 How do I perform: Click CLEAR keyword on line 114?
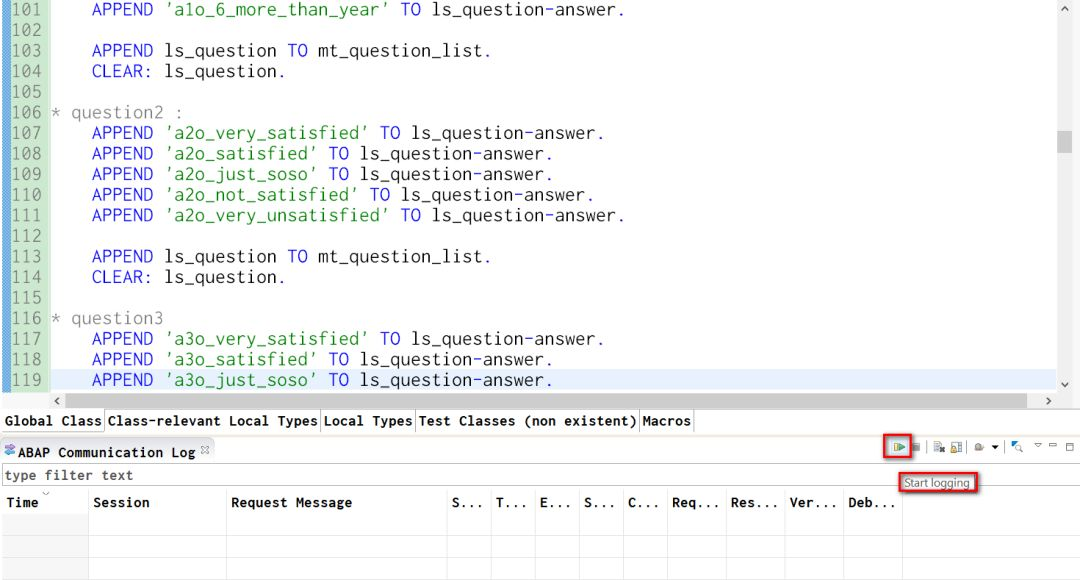[x=117, y=277]
